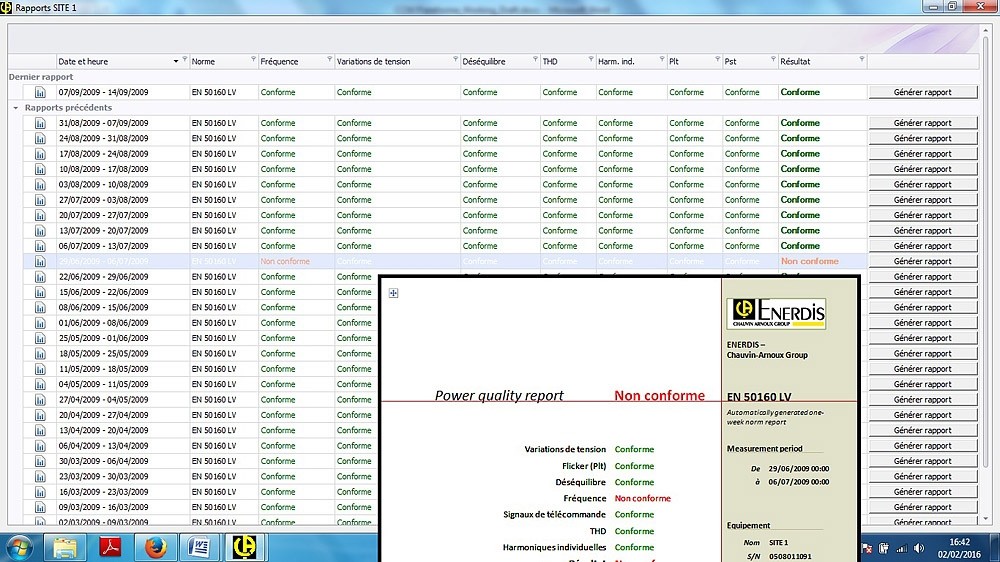Viewport: 1000px width, 562px height.
Task: Click Conforme result for 13/07/2009 - 20/07/2009
Action: coord(800,230)
